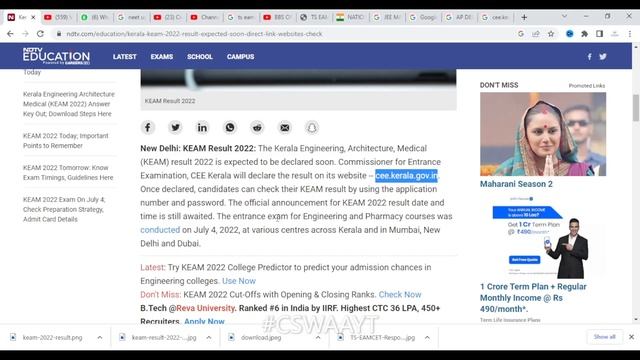
Task: Toggle the browser side panel
Action: [x=599, y=34]
